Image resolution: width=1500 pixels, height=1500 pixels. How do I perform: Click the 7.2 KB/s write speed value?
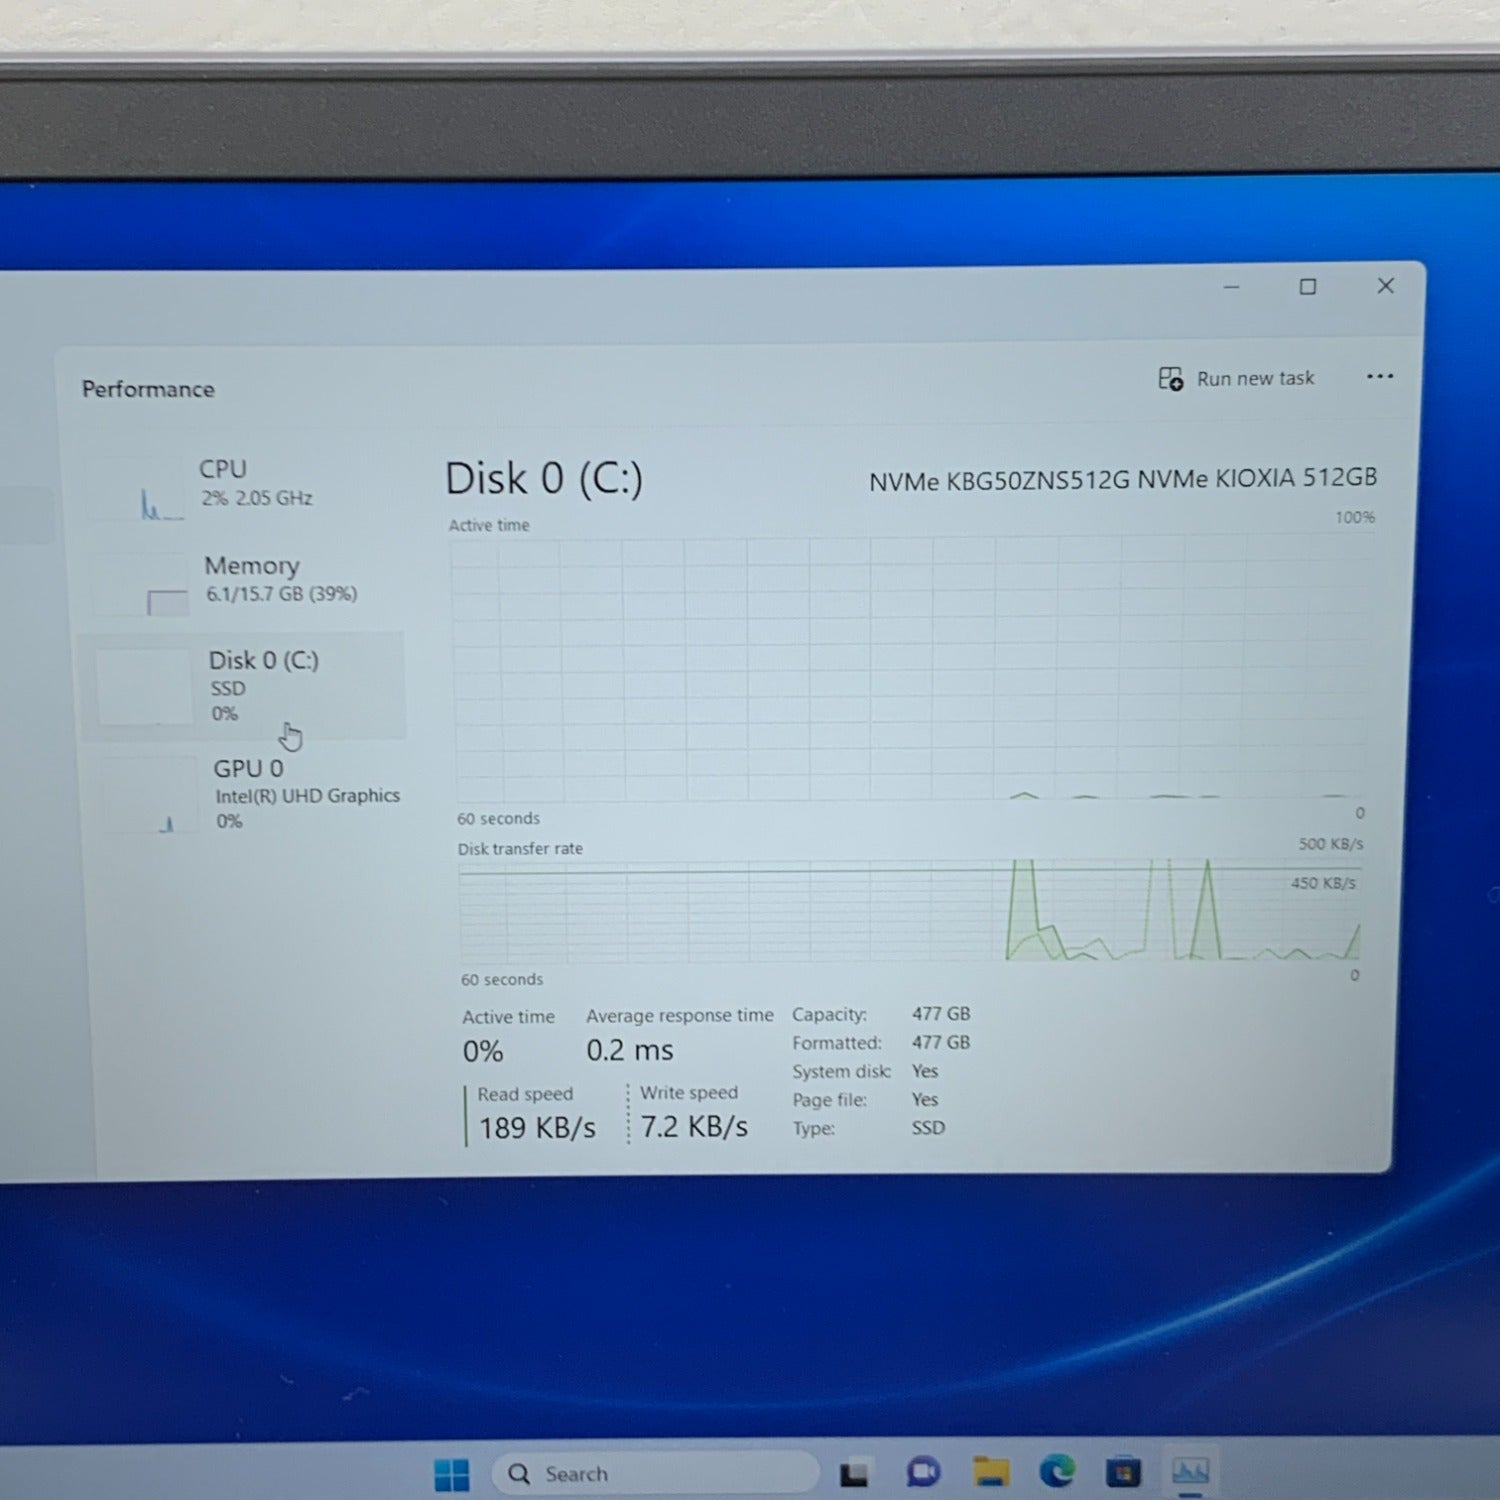coord(694,1127)
